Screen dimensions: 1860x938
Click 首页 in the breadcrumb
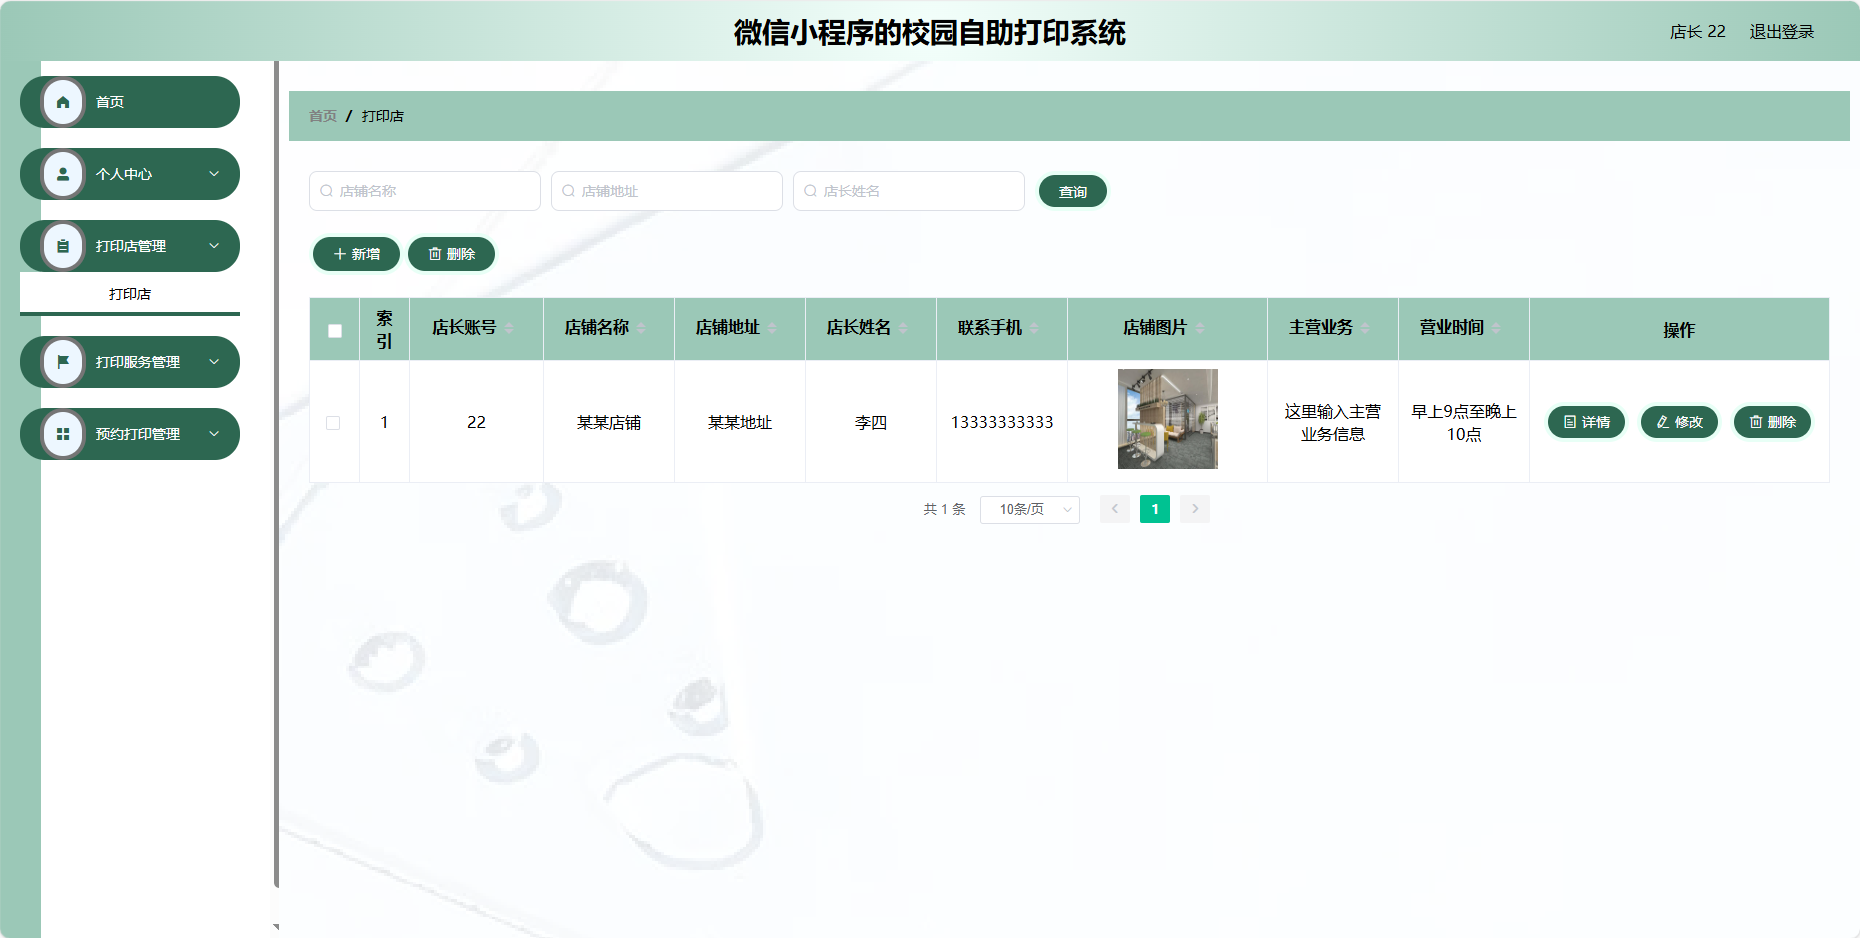click(323, 116)
